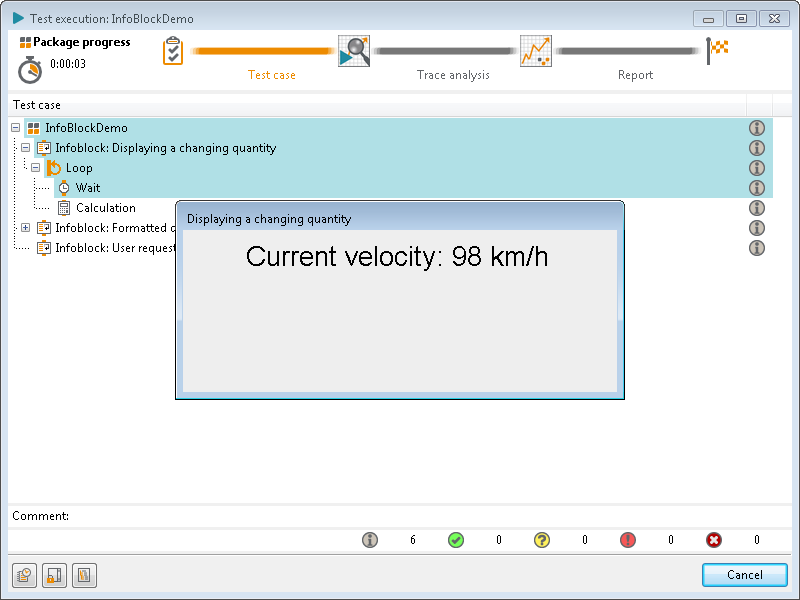This screenshot has height=600, width=800.
Task: Maximize the Test execution window
Action: [x=741, y=19]
